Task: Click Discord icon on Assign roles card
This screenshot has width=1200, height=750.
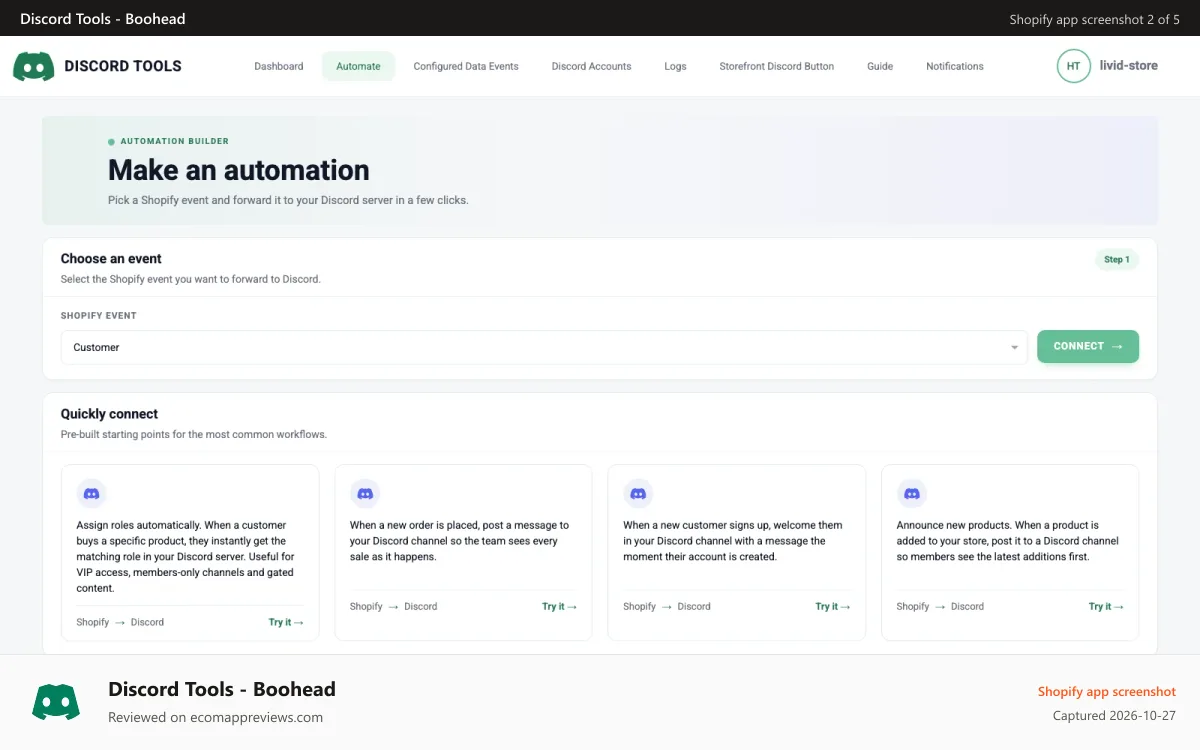Action: coord(92,494)
